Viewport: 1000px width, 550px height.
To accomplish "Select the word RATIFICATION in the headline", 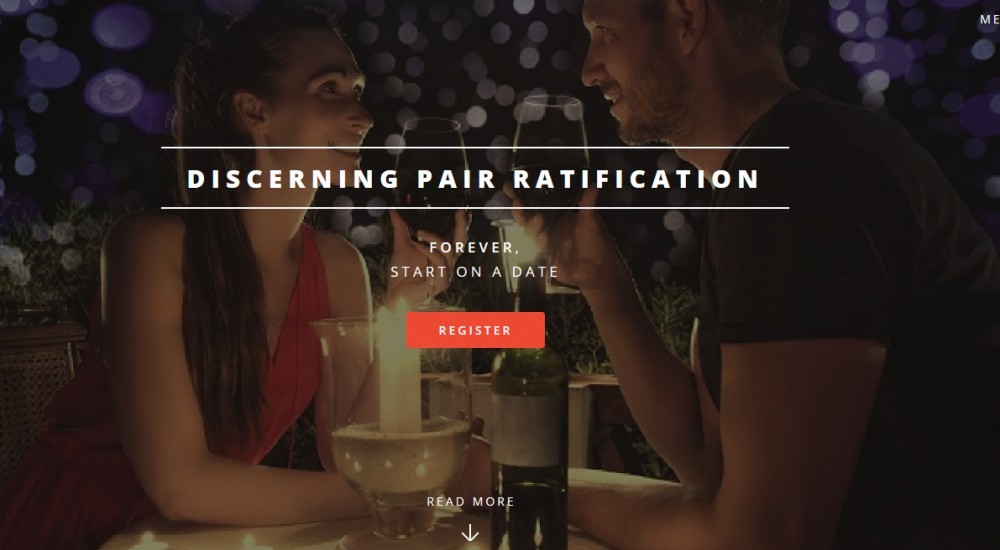I will [x=636, y=179].
